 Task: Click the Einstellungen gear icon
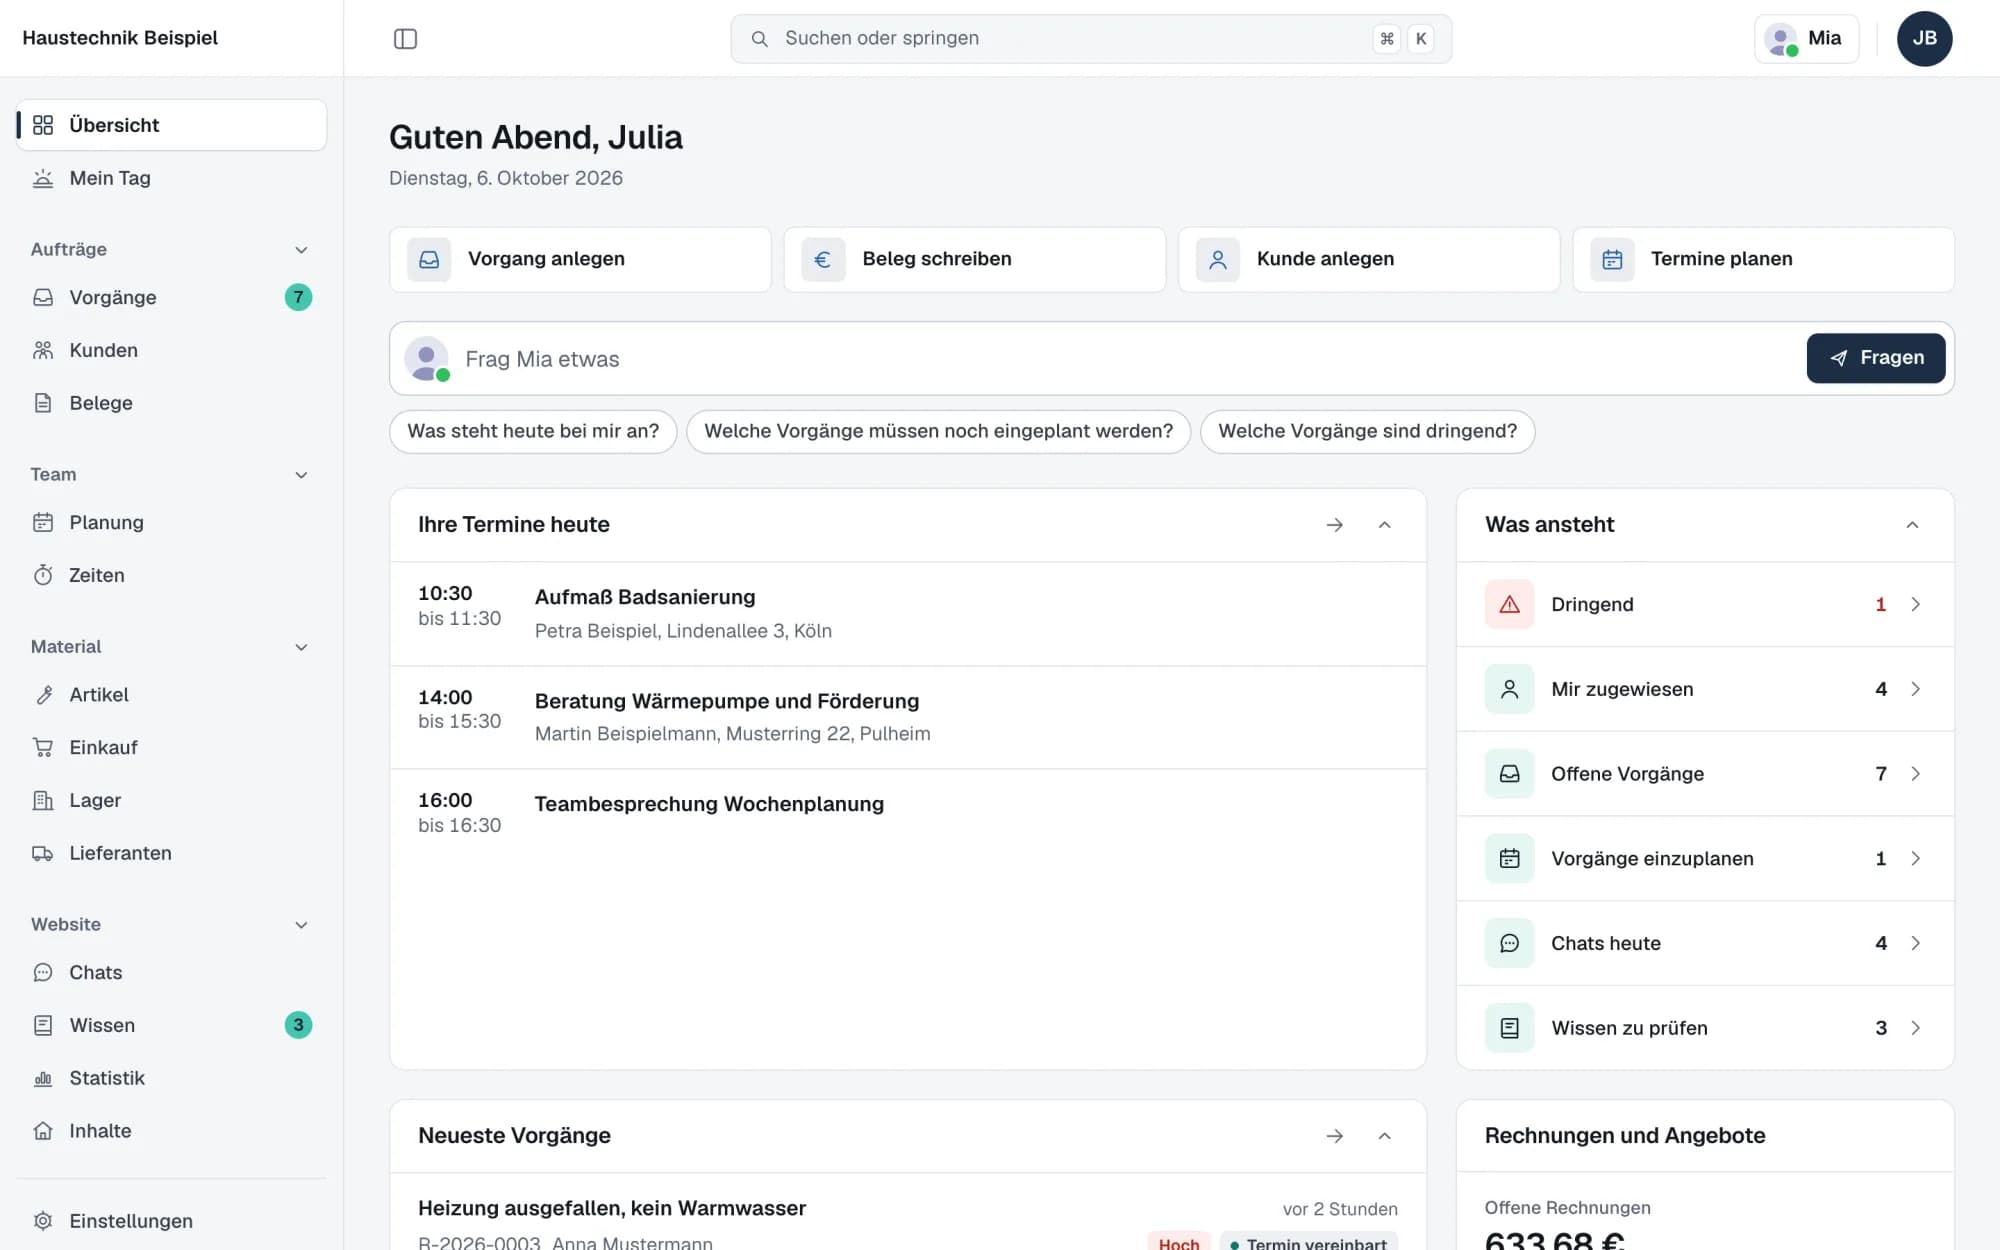click(43, 1221)
